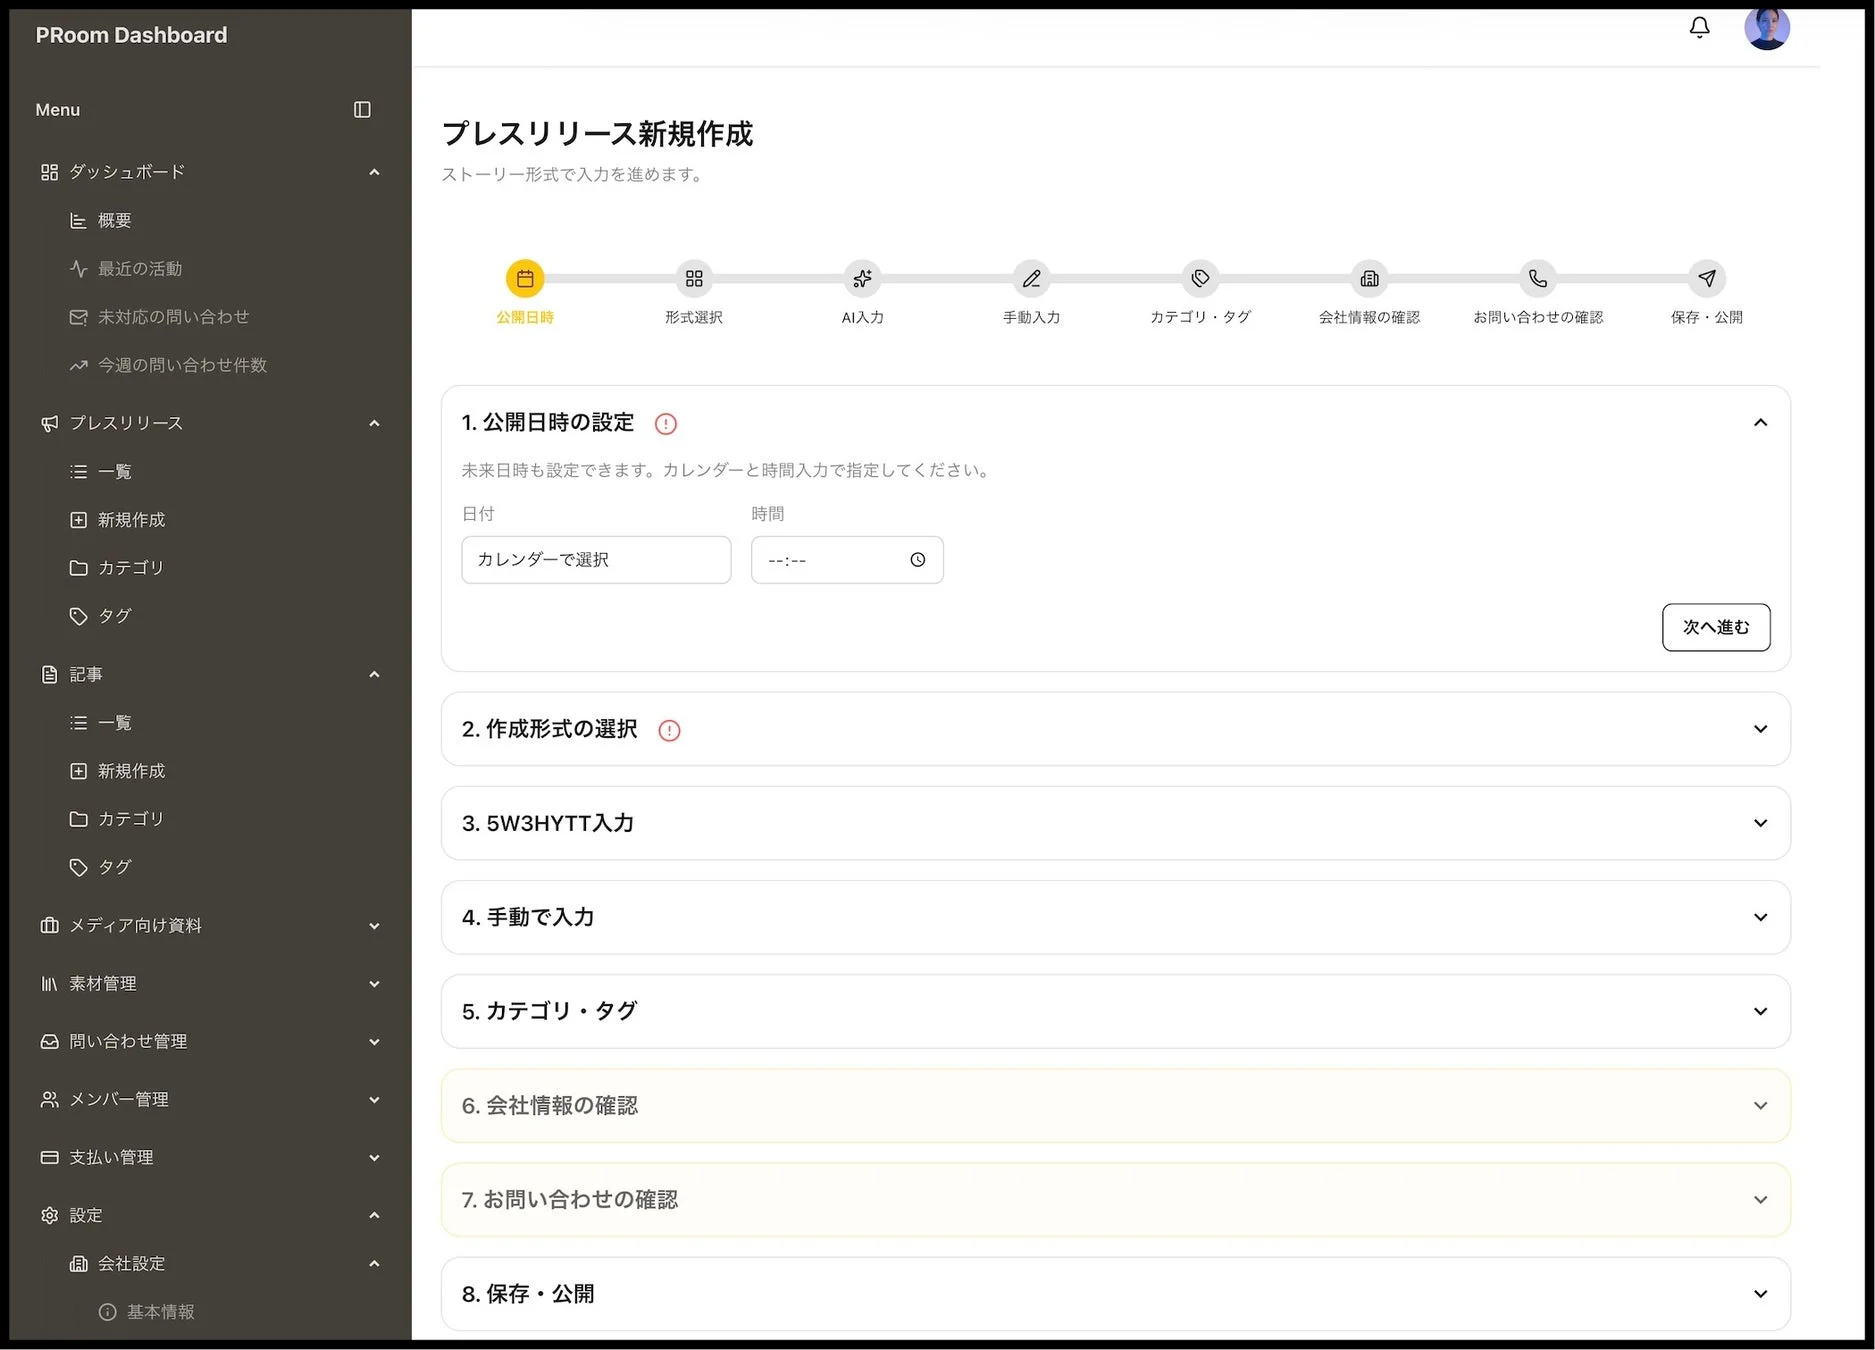Jump to the カテゴリ・タグ tag step icon
The width and height of the screenshot is (1875, 1350).
1200,279
